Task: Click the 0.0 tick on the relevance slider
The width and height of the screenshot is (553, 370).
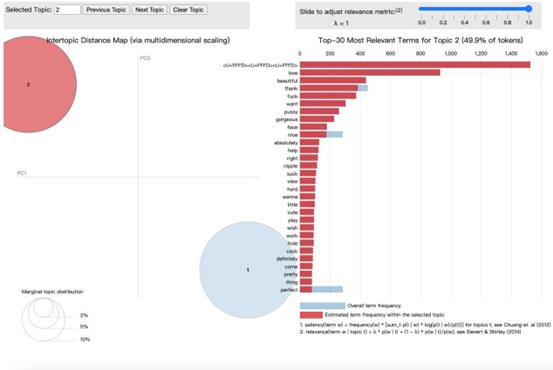Action: click(x=421, y=22)
